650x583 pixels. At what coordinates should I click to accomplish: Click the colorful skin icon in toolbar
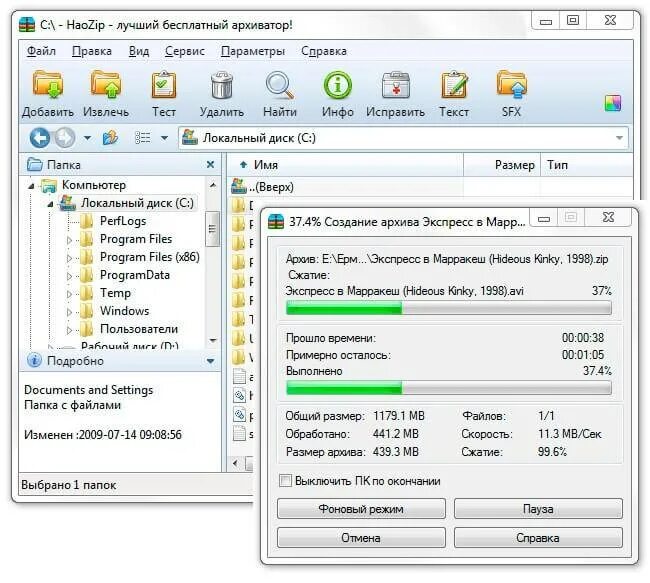coord(613,103)
